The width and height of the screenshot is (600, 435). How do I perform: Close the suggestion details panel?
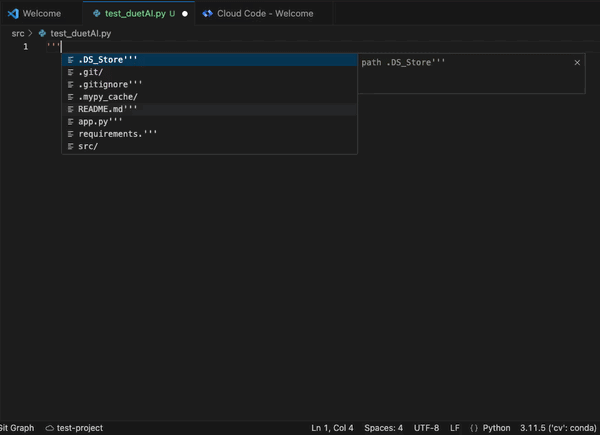[x=577, y=62]
